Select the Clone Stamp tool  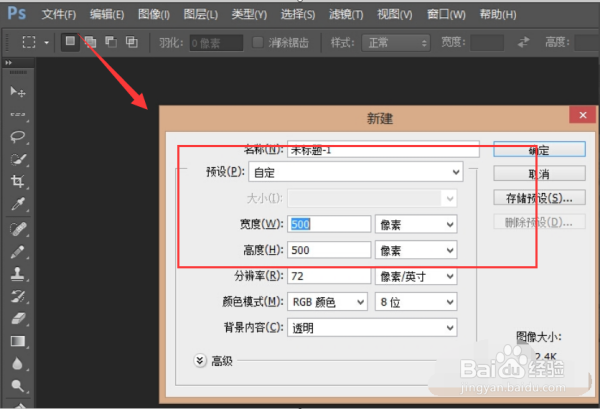click(18, 274)
